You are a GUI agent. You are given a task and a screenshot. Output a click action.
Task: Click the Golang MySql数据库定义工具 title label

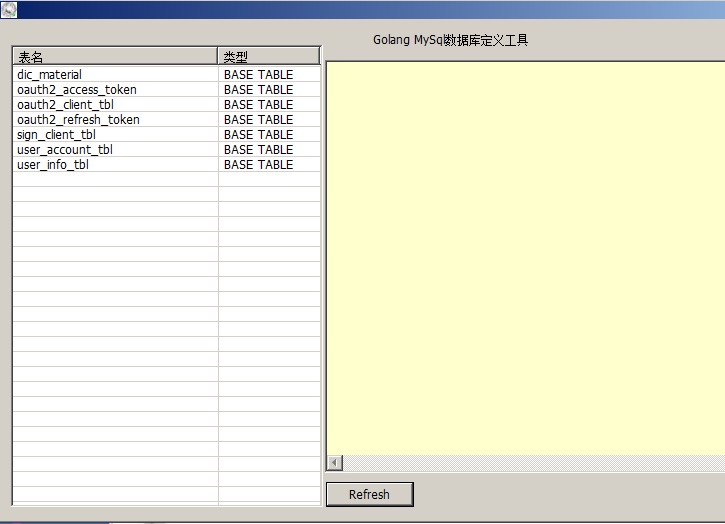450,41
